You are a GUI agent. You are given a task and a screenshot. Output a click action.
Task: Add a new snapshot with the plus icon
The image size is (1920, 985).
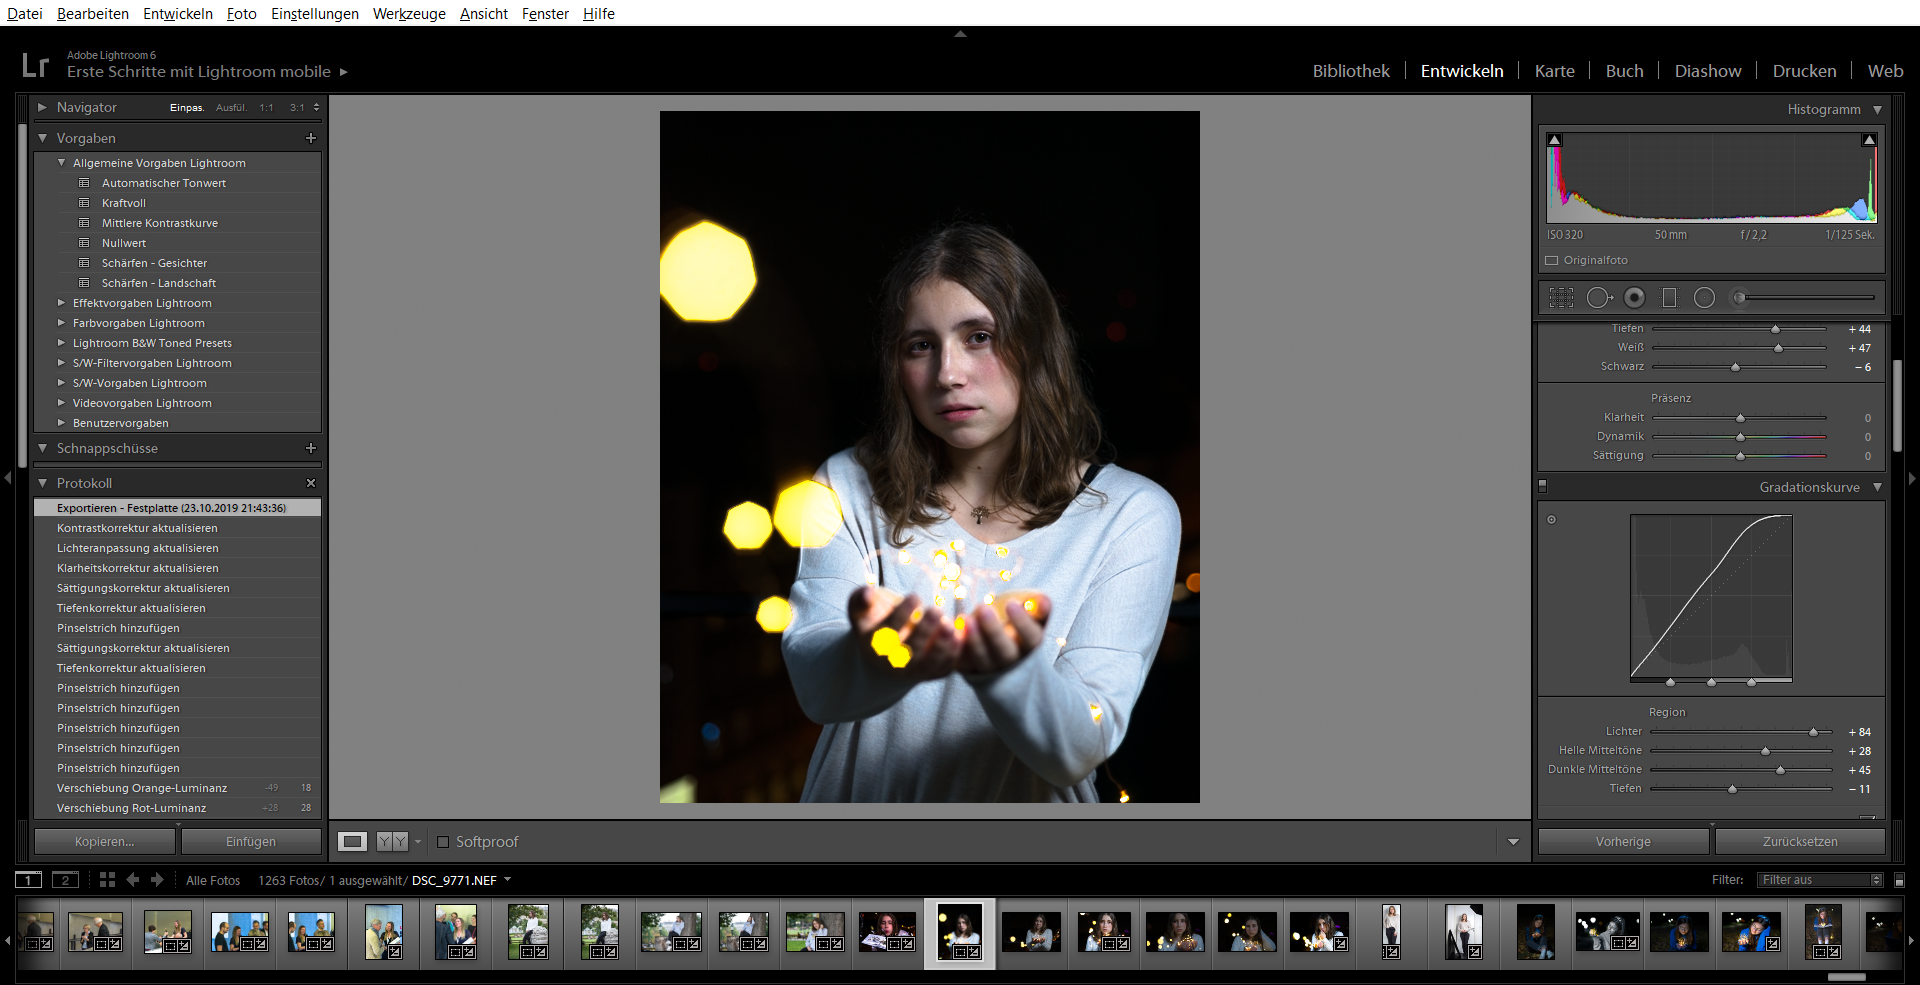[311, 448]
